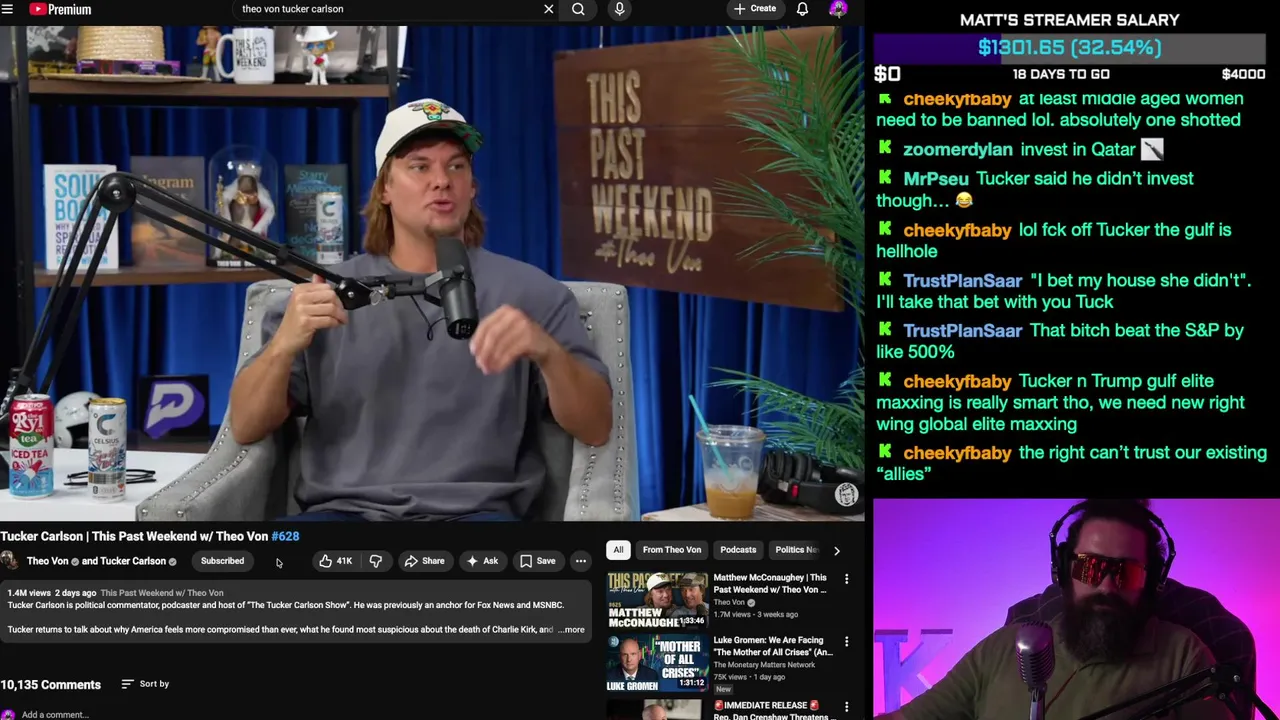Select the 'Politics' filter chip
Image resolution: width=1280 pixels, height=720 pixels.
tap(796, 550)
